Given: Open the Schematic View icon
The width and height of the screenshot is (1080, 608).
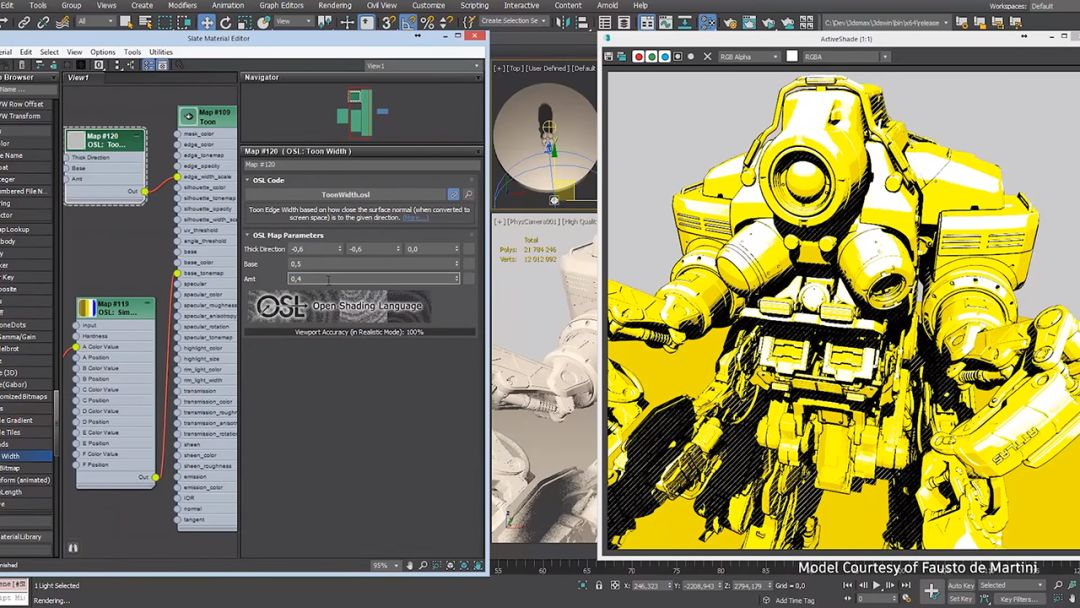Looking at the screenshot, I should (x=685, y=23).
